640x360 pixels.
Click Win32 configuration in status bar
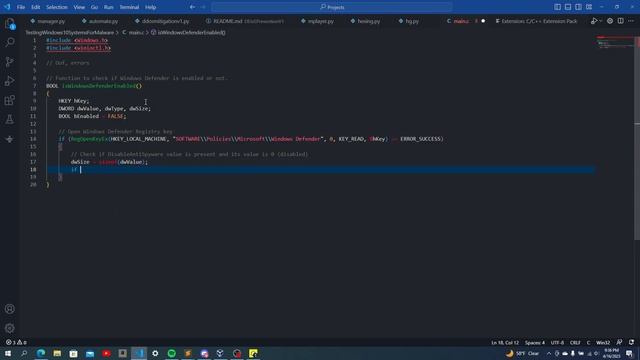tap(603, 342)
